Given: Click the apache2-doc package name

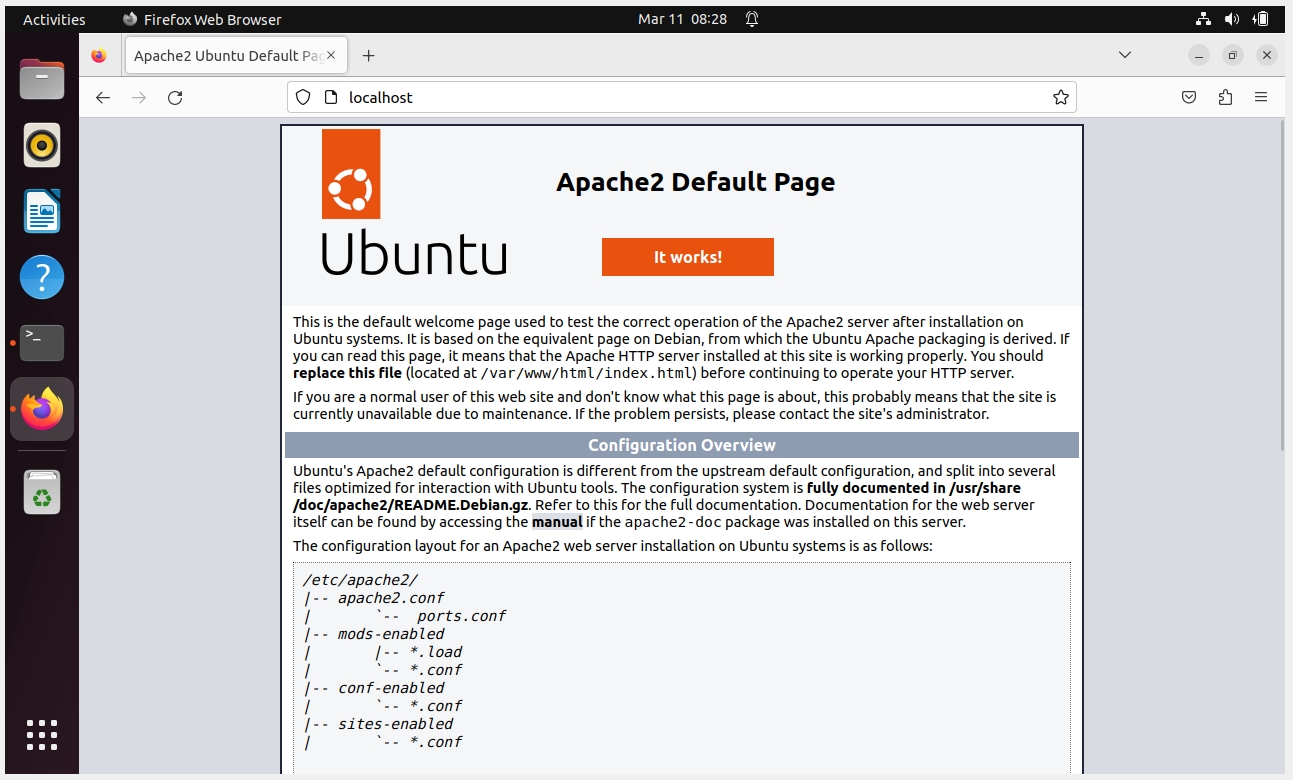Looking at the screenshot, I should [673, 522].
